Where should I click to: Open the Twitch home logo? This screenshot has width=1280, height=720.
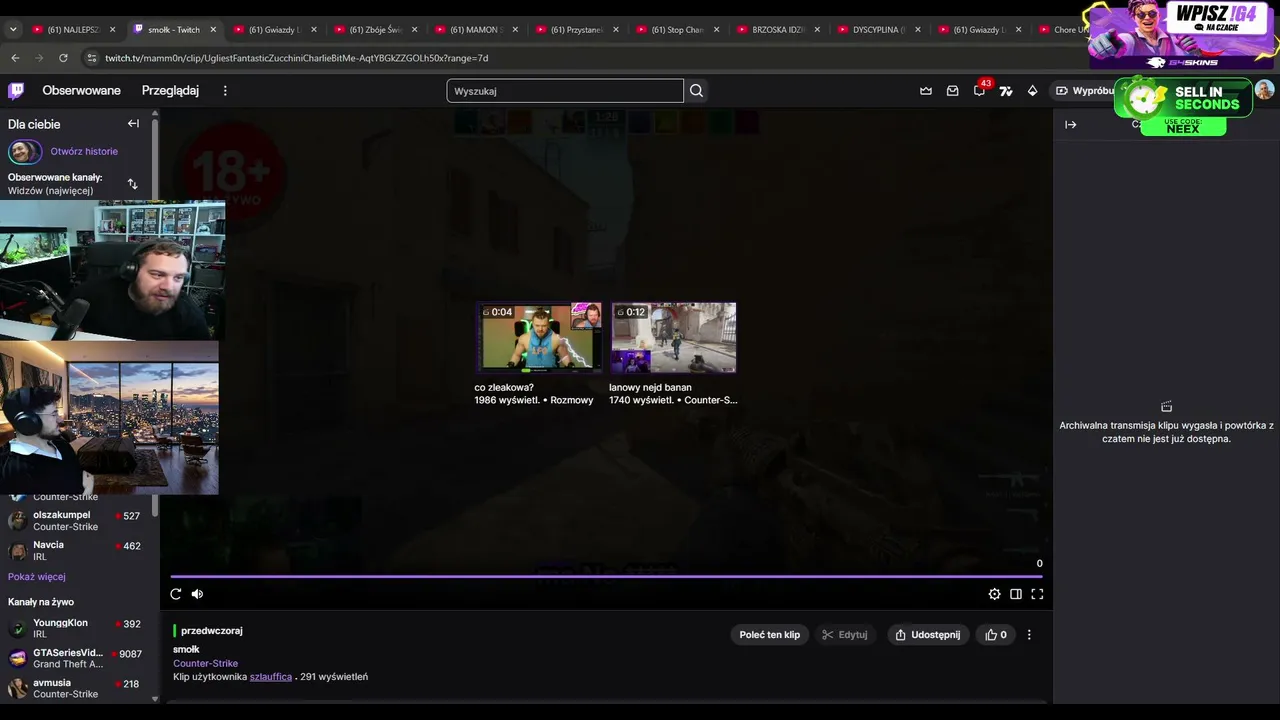(16, 91)
